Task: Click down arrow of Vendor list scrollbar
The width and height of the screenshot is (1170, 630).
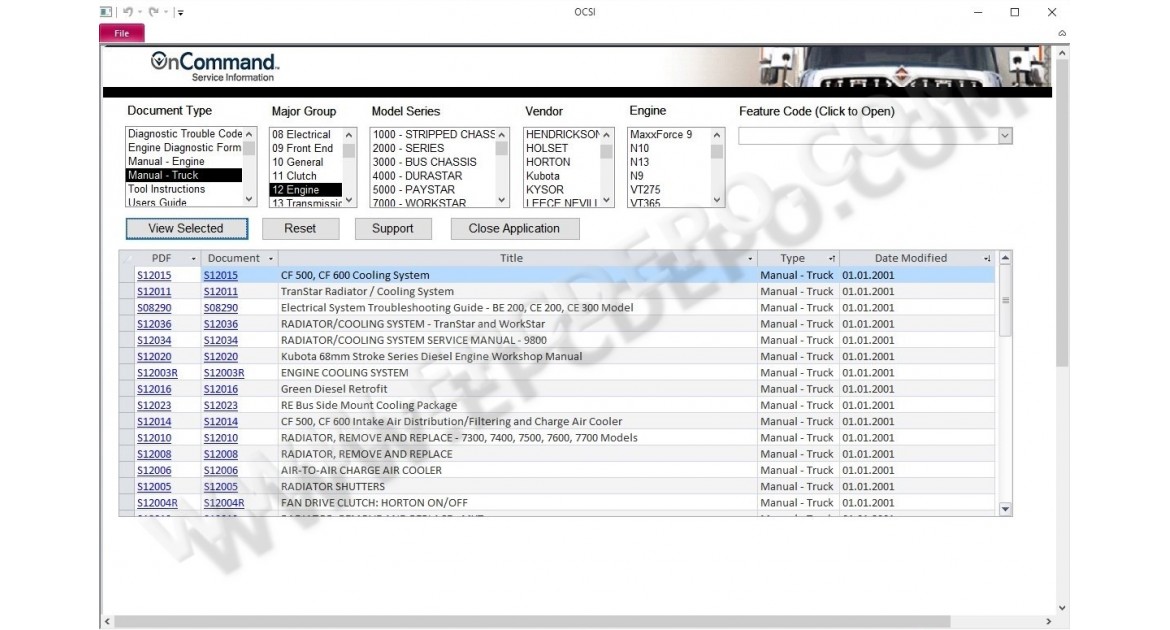Action: pos(607,200)
